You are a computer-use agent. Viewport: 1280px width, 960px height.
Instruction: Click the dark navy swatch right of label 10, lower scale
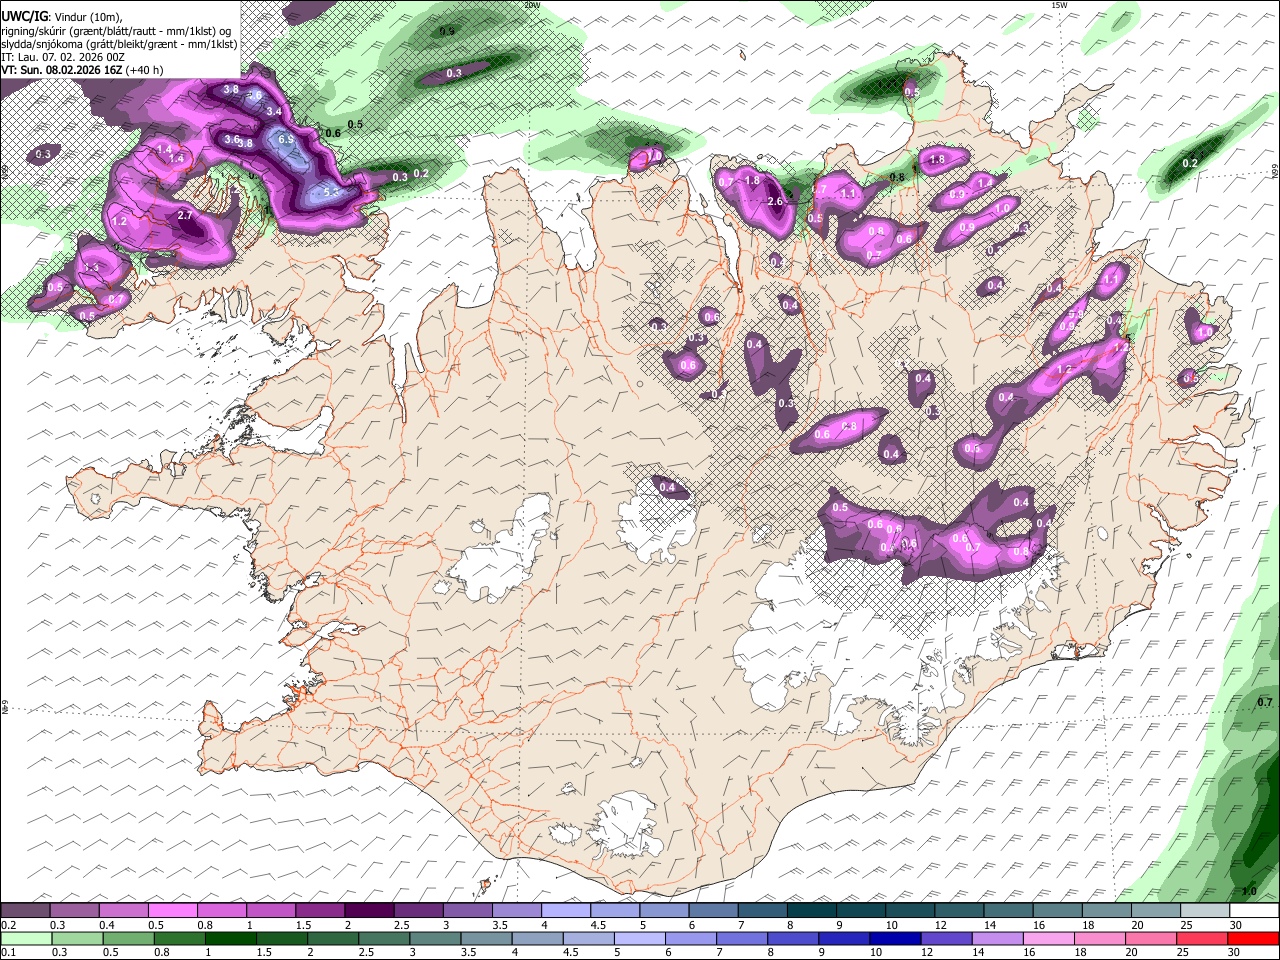pyautogui.click(x=894, y=938)
